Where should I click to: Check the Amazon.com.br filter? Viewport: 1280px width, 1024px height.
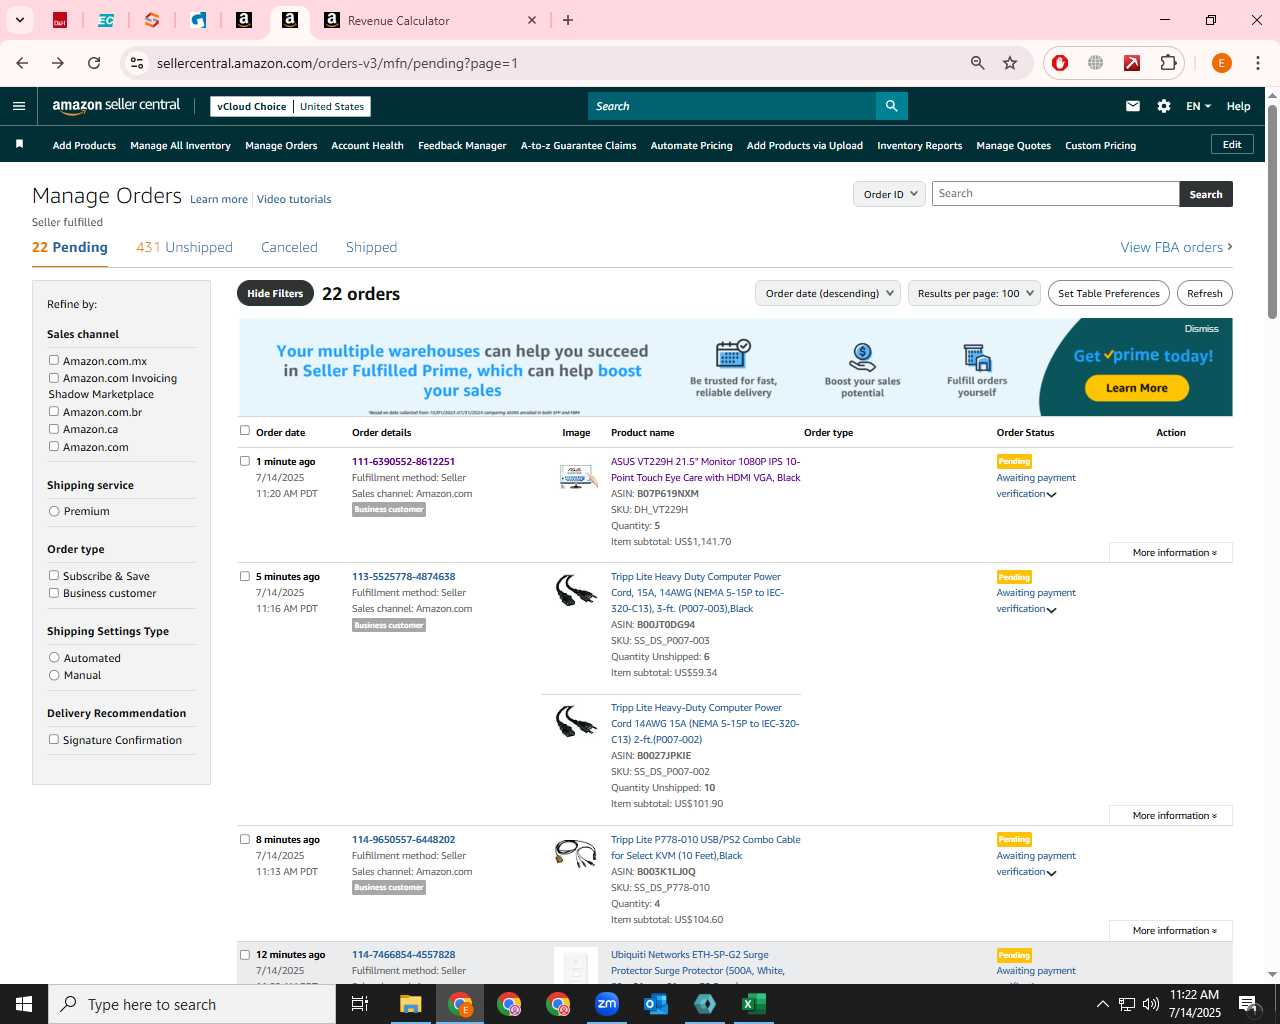point(54,411)
